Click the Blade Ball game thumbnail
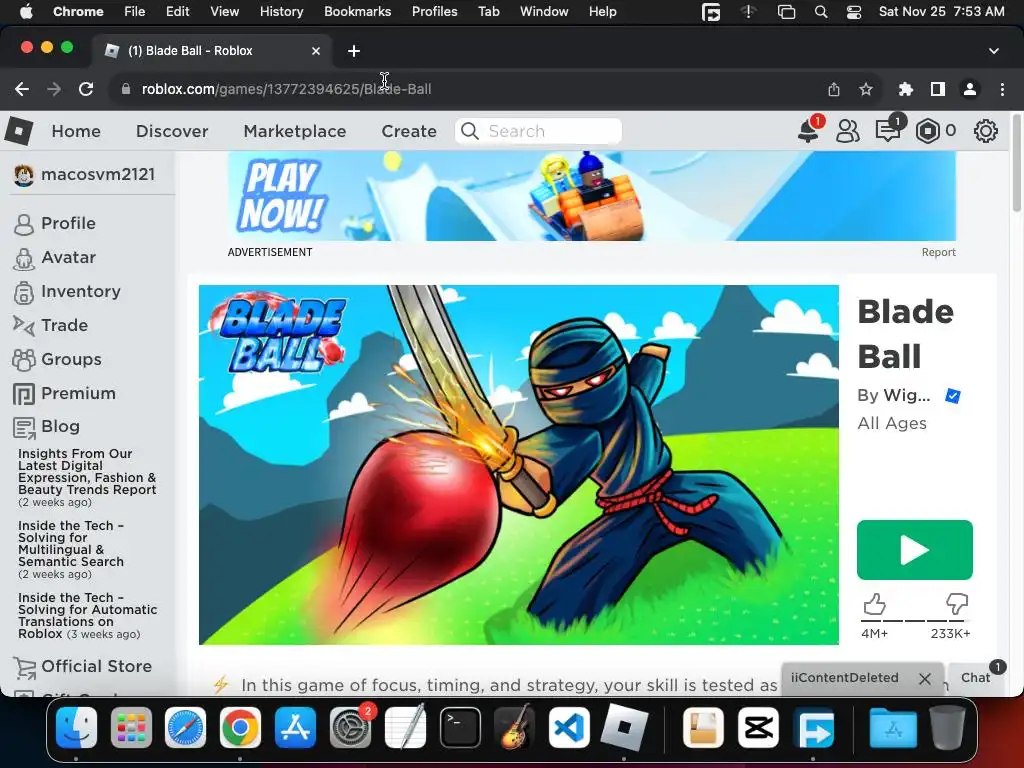The image size is (1024, 768). (x=519, y=465)
